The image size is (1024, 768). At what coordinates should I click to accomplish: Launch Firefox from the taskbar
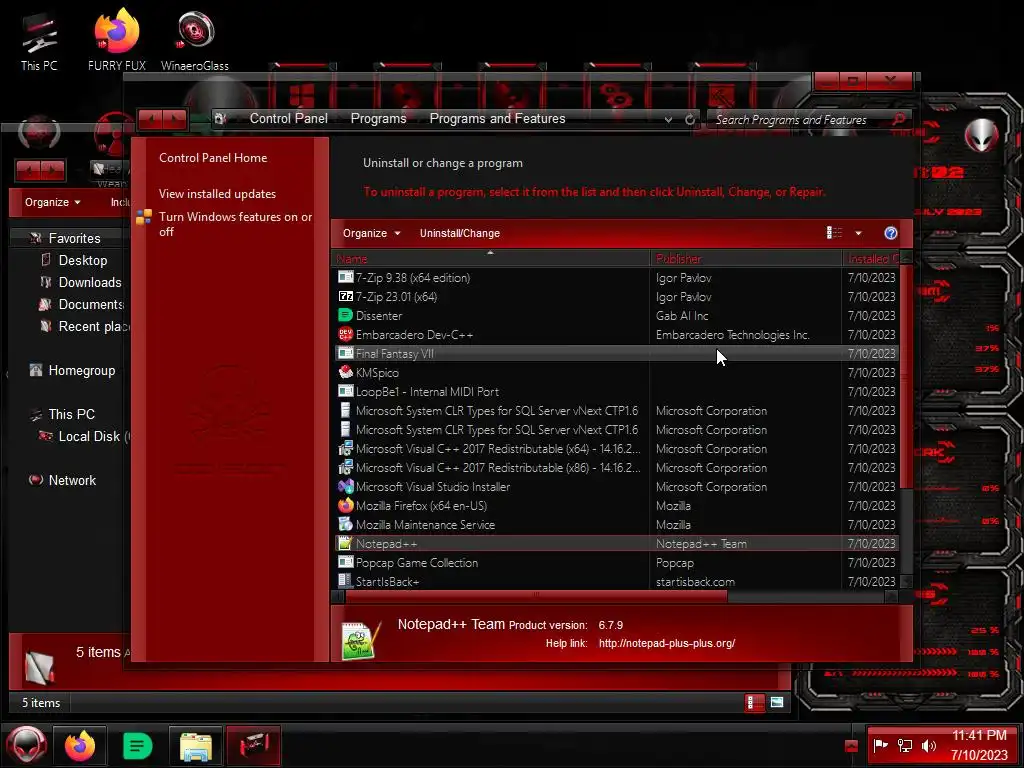(x=80, y=745)
